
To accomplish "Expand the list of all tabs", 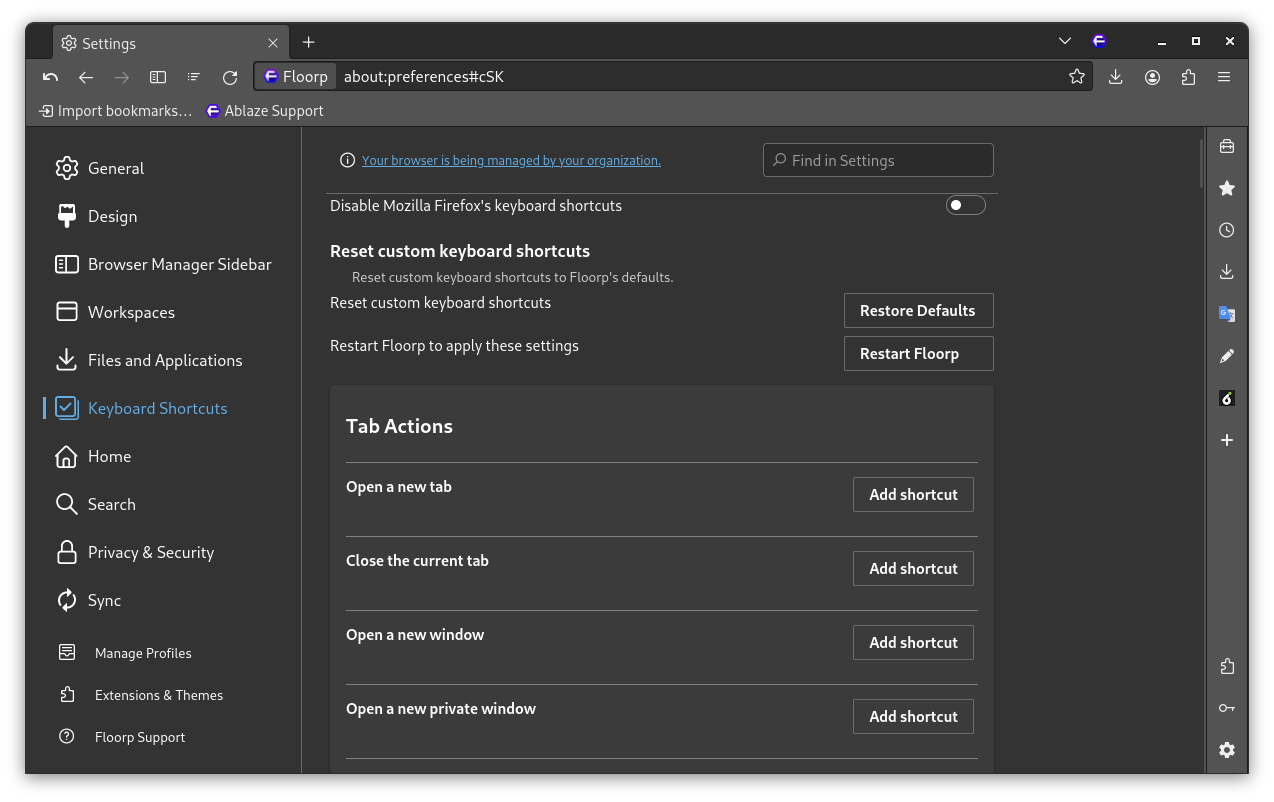I will pos(1064,42).
